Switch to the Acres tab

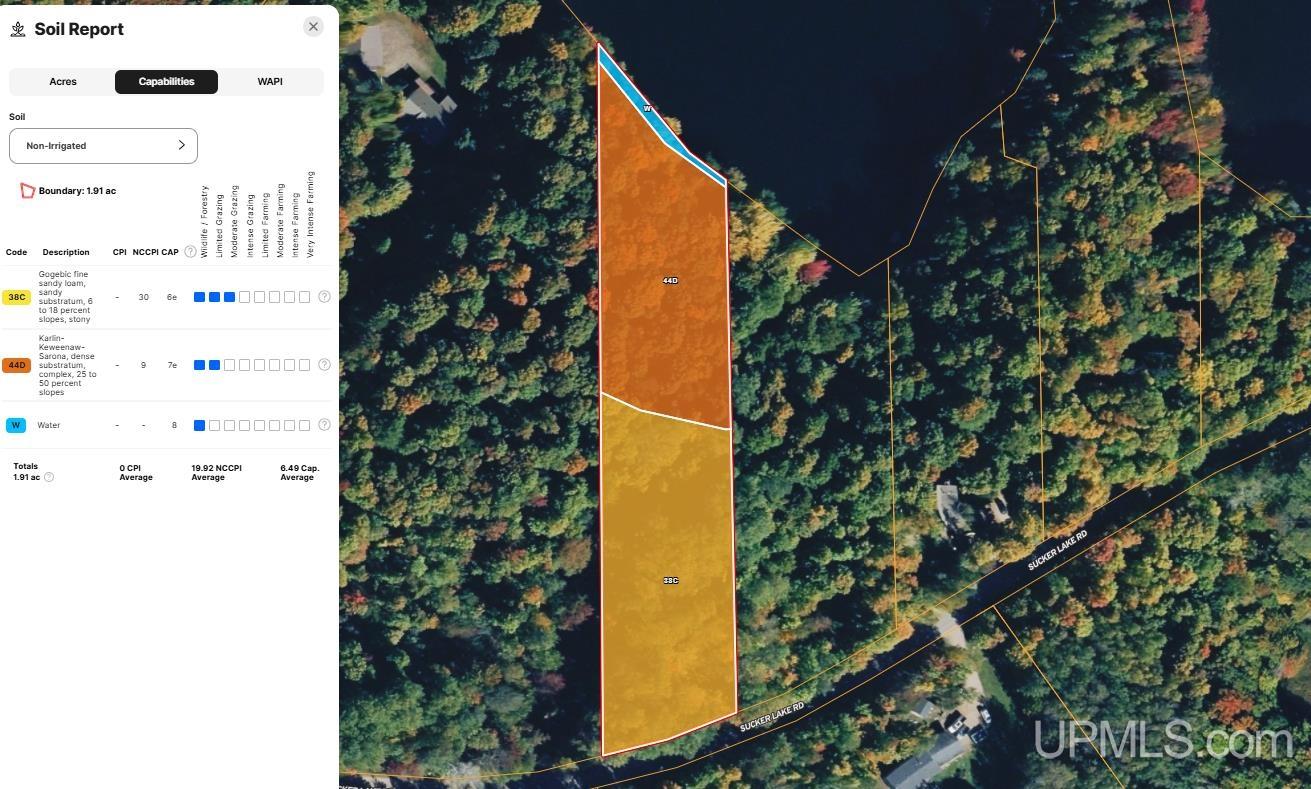(62, 81)
